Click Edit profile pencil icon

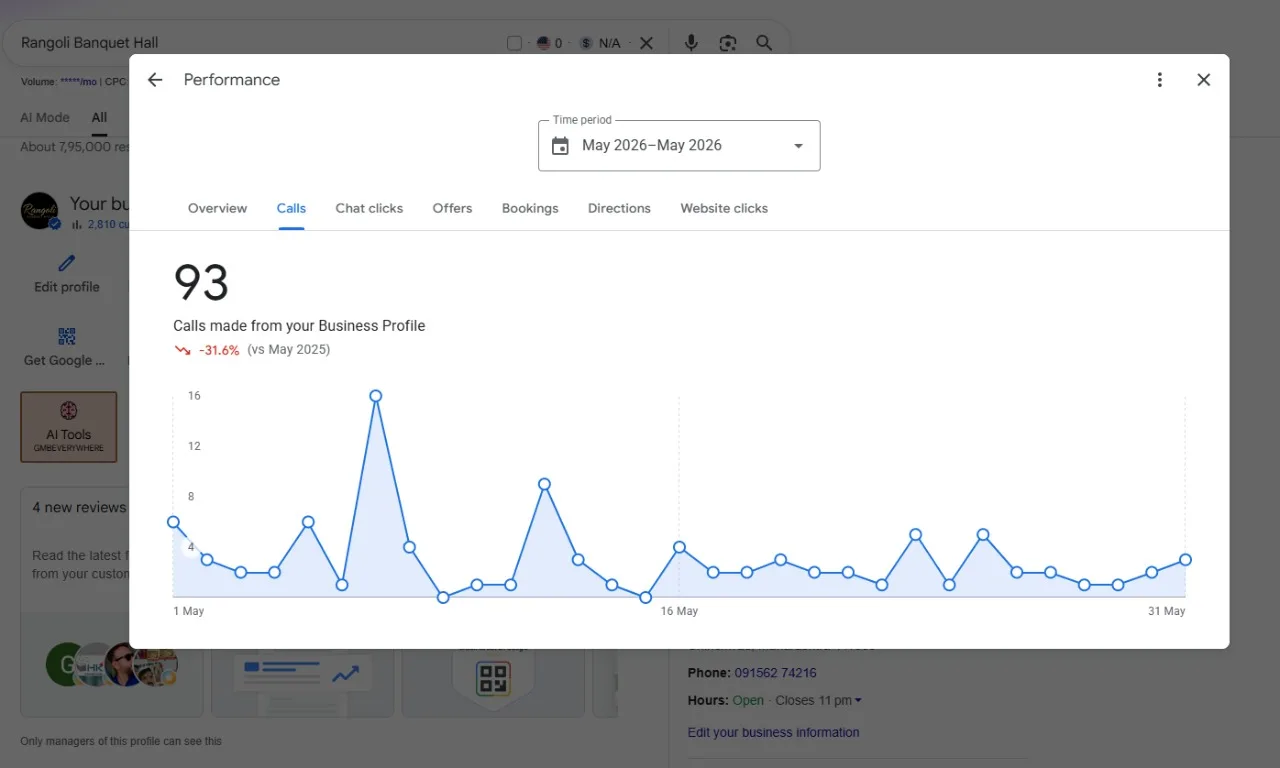pos(67,263)
